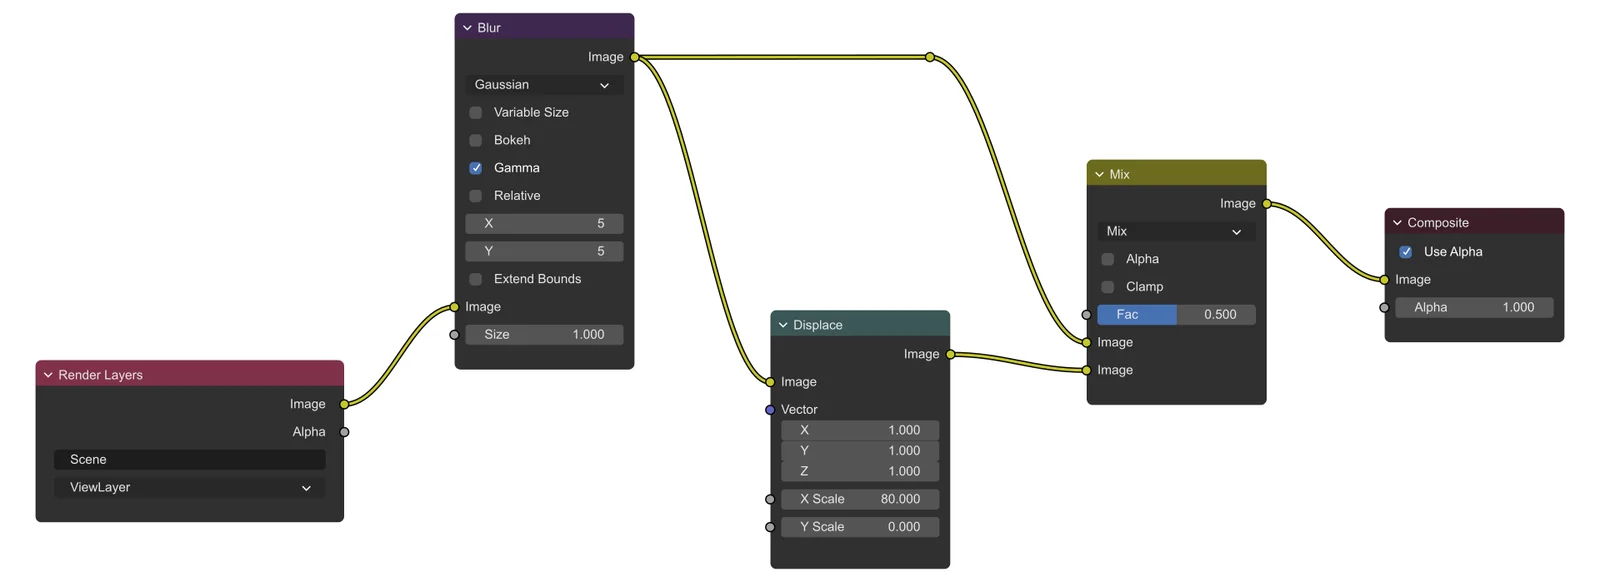Collapse the Render Layers node
The height and width of the screenshot is (582, 1600).
coord(48,375)
